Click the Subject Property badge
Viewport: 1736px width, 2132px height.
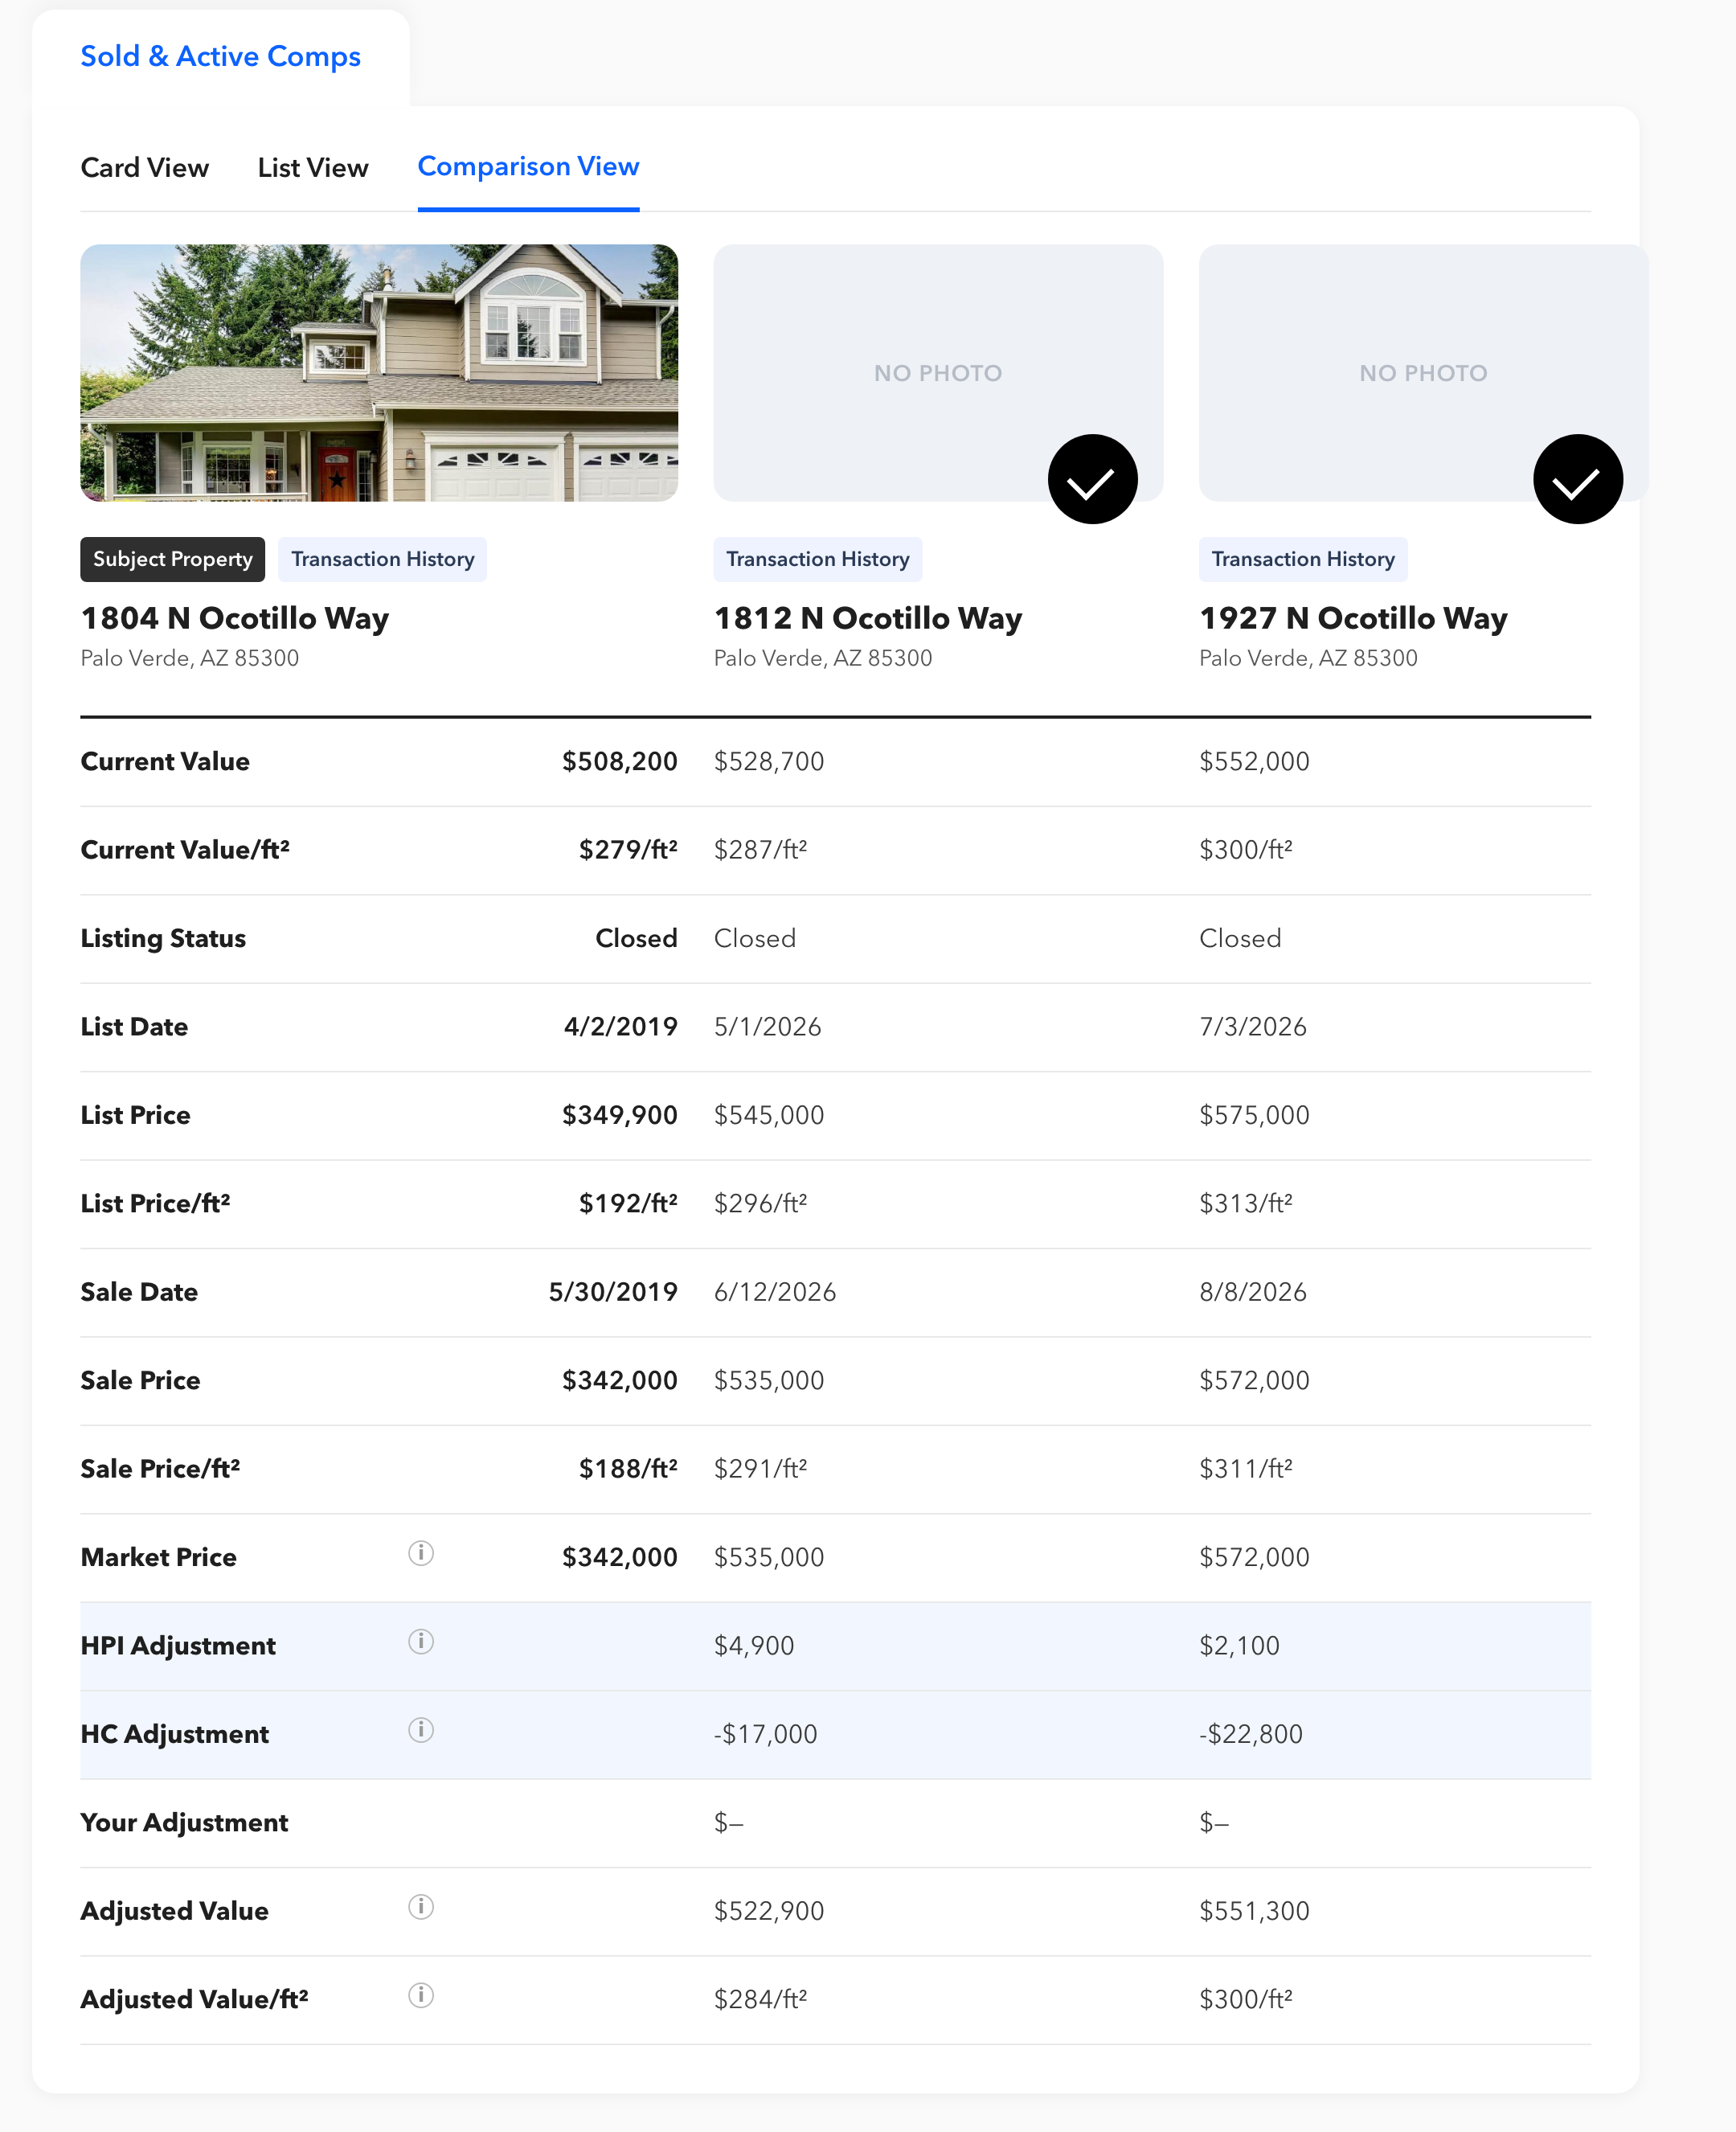(173, 559)
